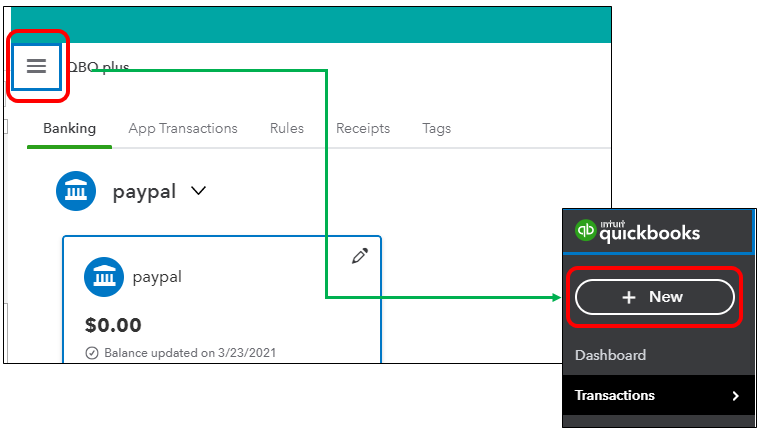The width and height of the screenshot is (766, 438).
Task: Open the hamburger navigation menu
Action: point(36,66)
